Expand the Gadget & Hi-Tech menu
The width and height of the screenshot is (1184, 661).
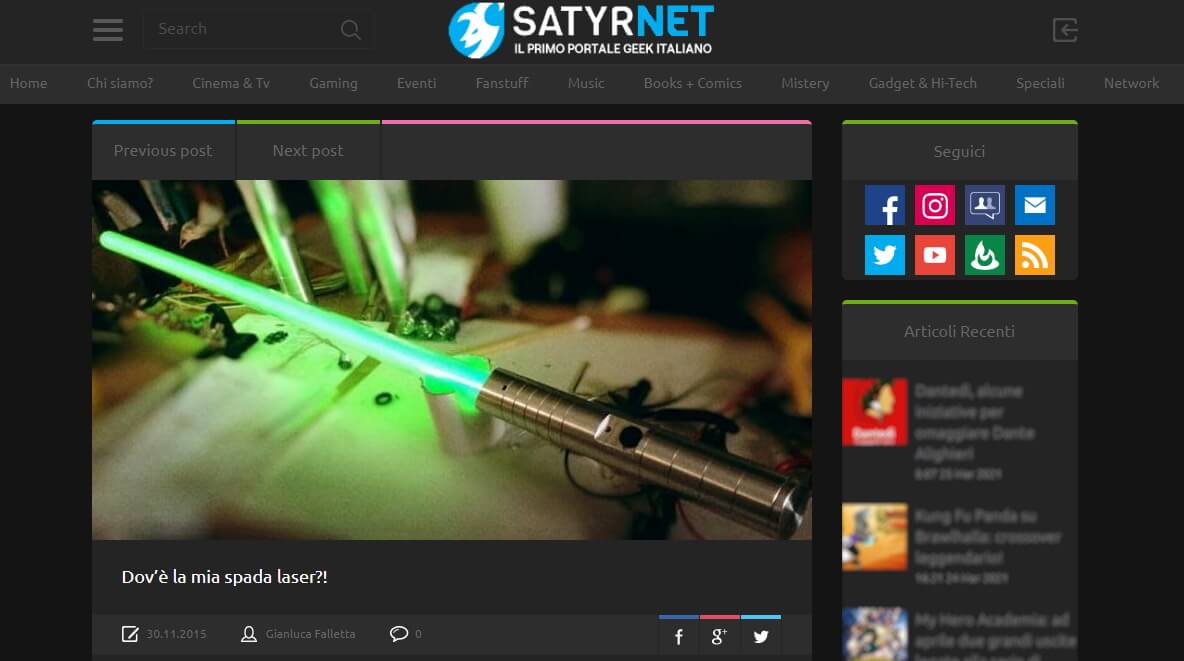(x=922, y=83)
